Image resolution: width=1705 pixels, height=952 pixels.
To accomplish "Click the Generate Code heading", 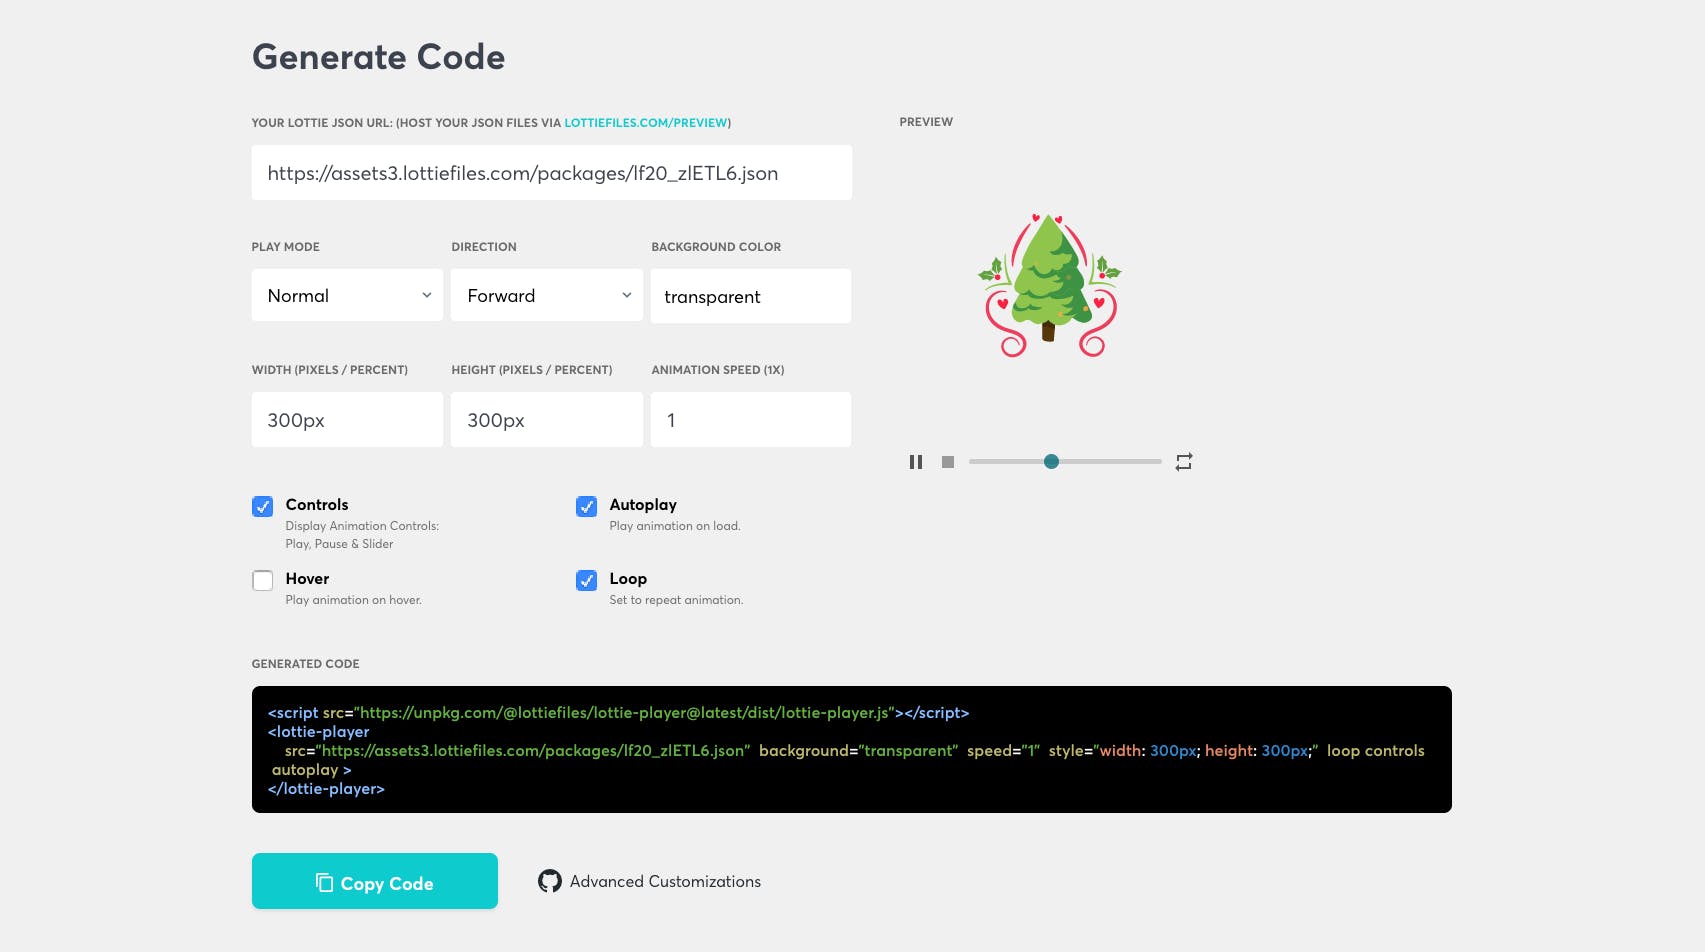I will [379, 57].
